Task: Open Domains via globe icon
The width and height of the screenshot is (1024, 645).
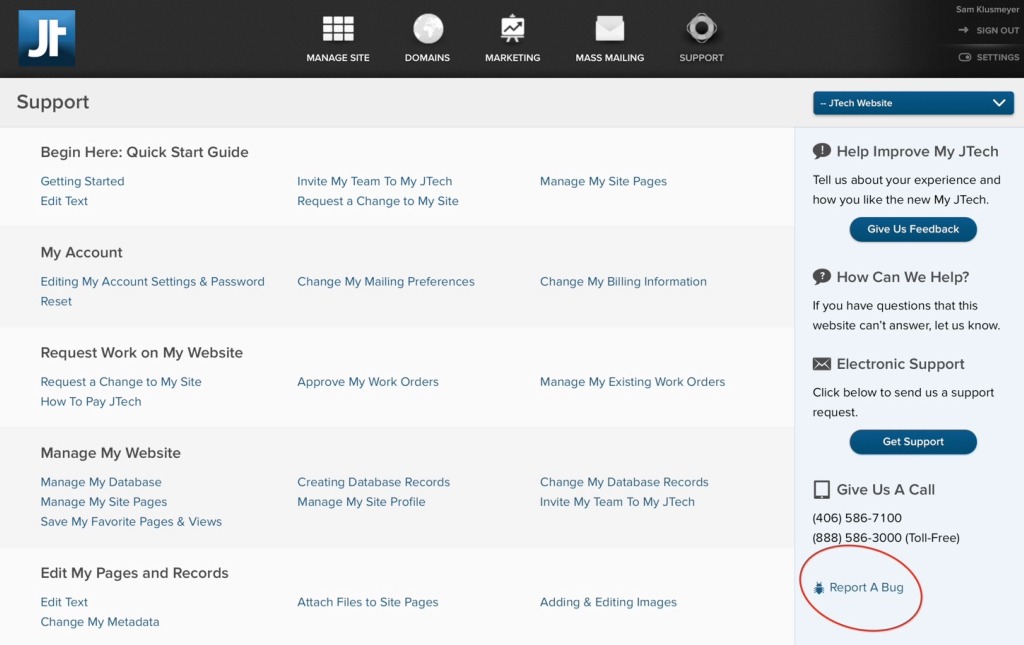Action: tap(428, 29)
